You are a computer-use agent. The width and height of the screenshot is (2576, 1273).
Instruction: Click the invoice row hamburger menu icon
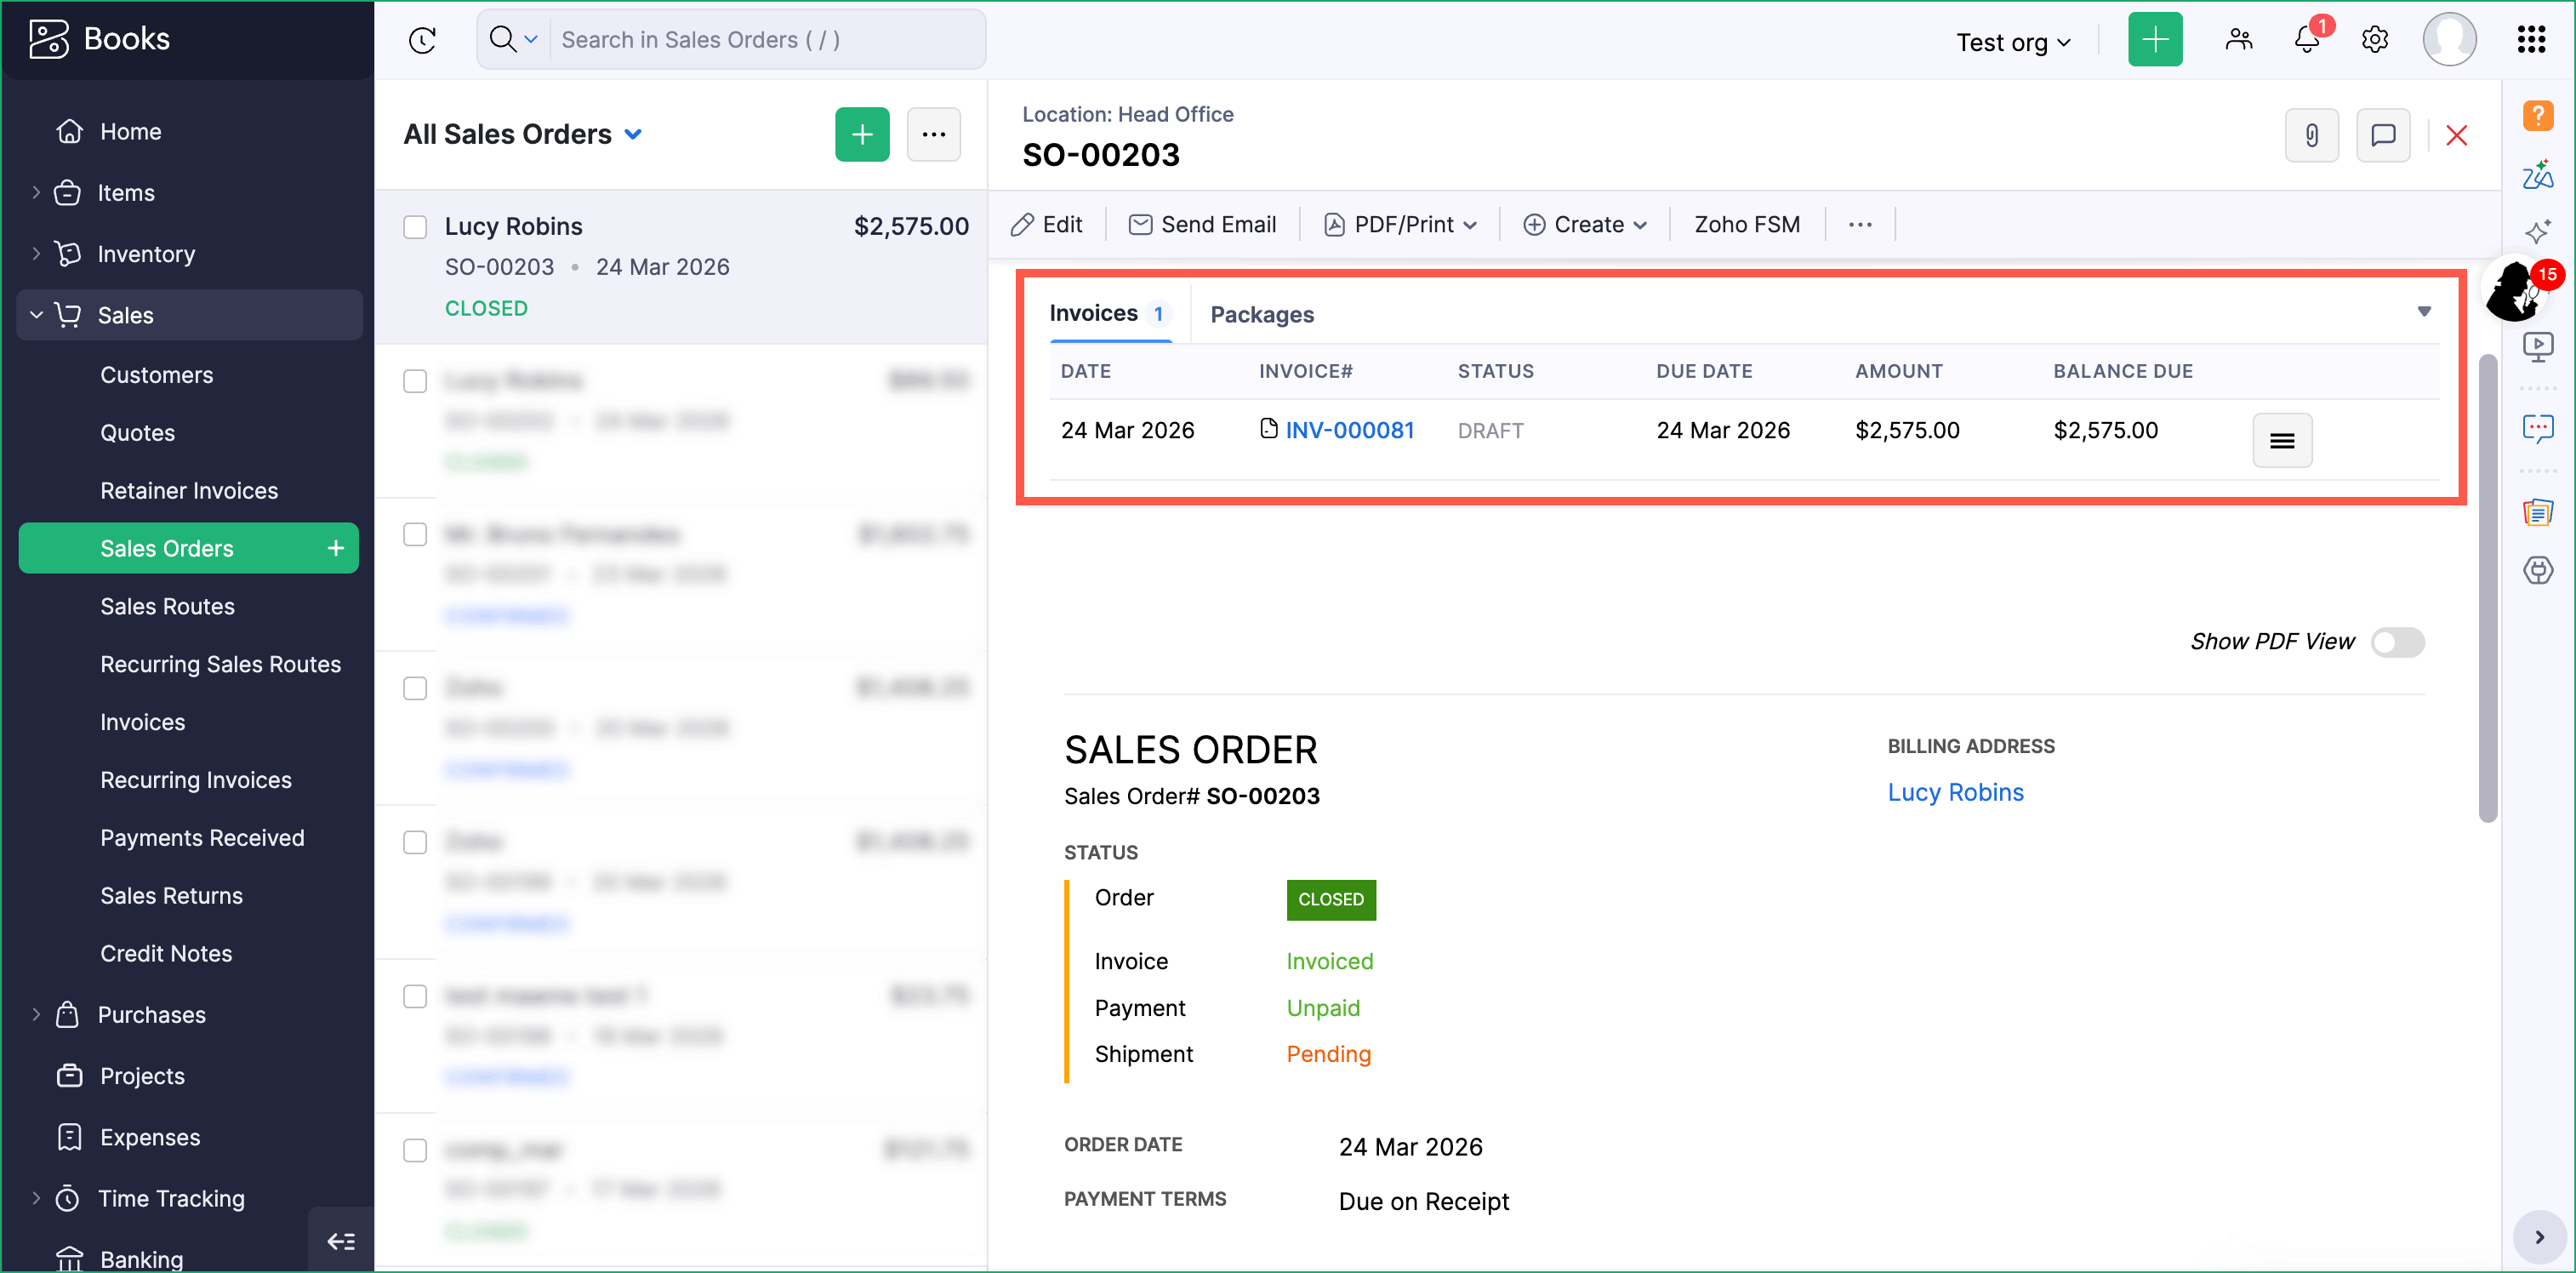click(2281, 440)
